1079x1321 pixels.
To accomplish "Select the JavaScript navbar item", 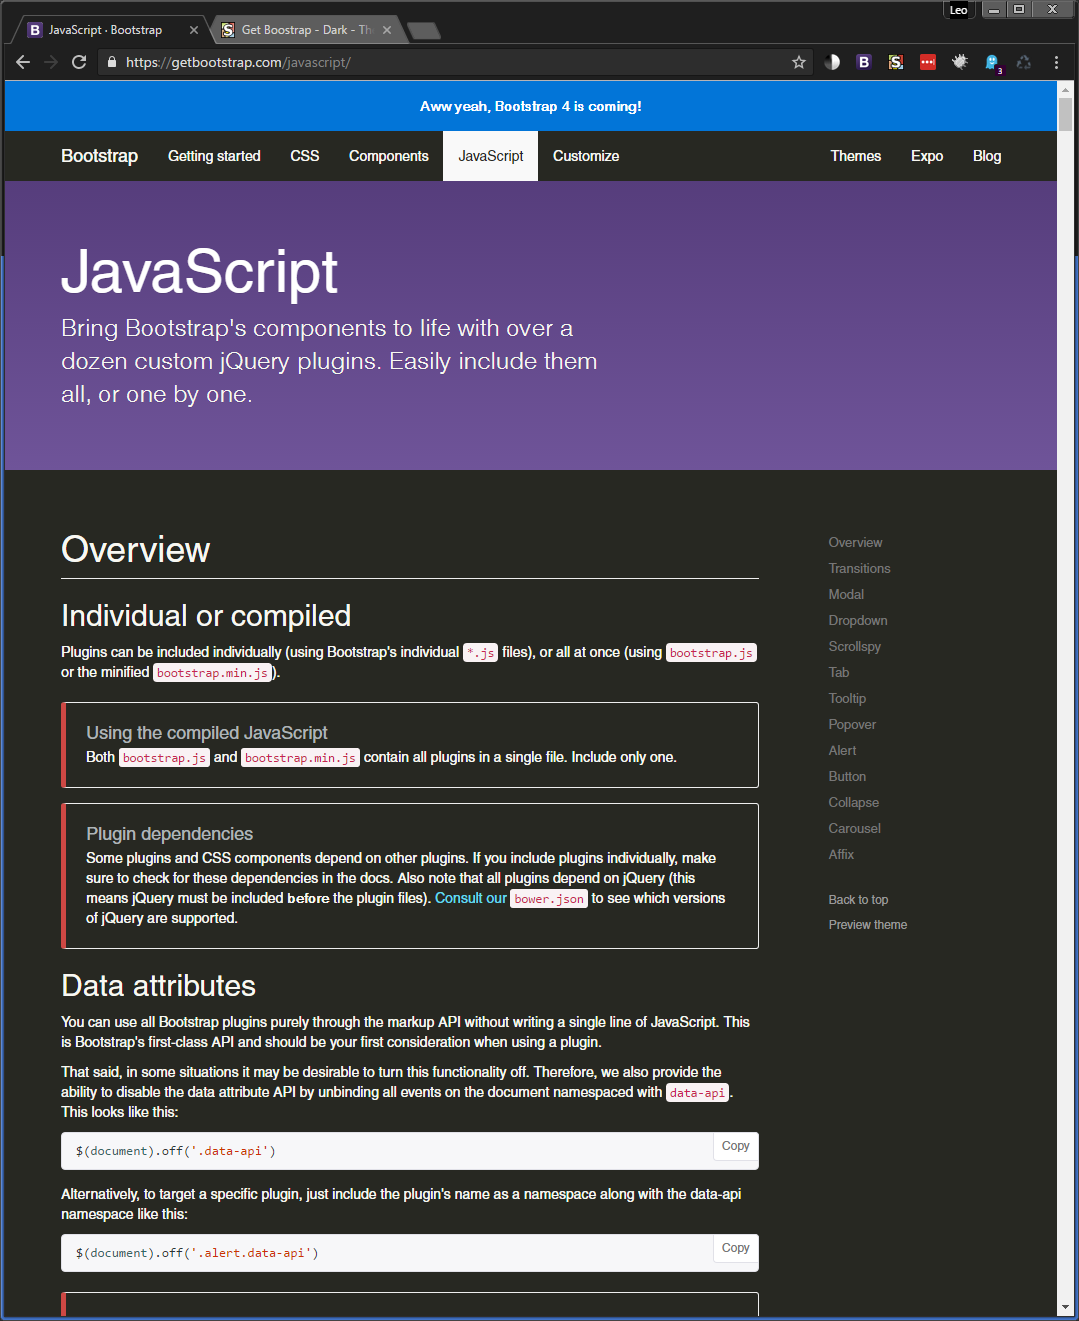I will tap(491, 156).
